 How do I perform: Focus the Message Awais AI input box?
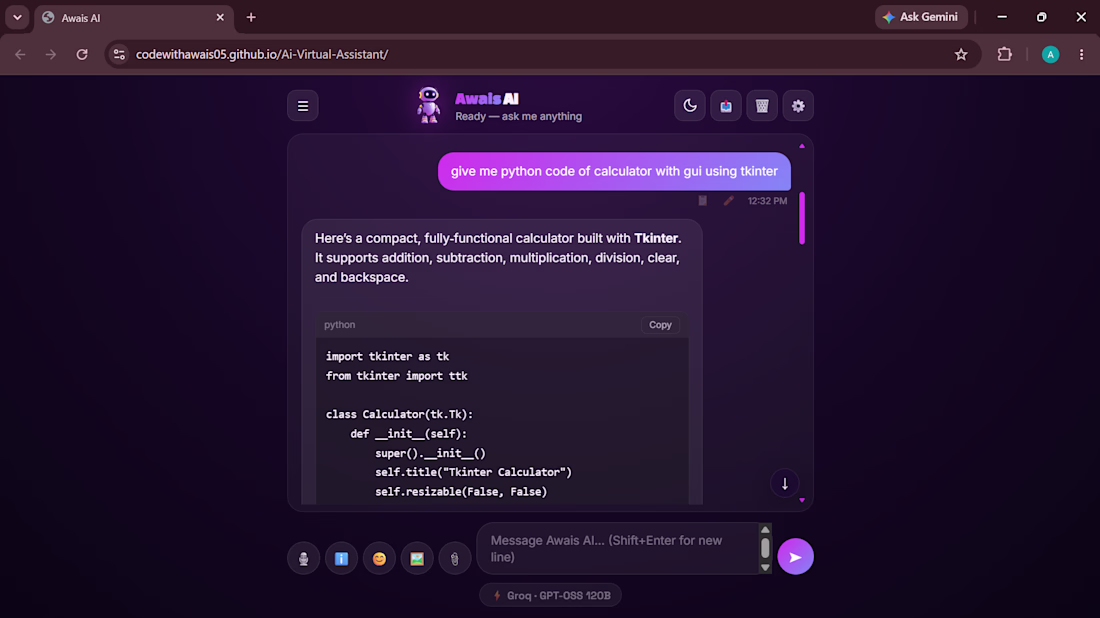[x=617, y=549]
